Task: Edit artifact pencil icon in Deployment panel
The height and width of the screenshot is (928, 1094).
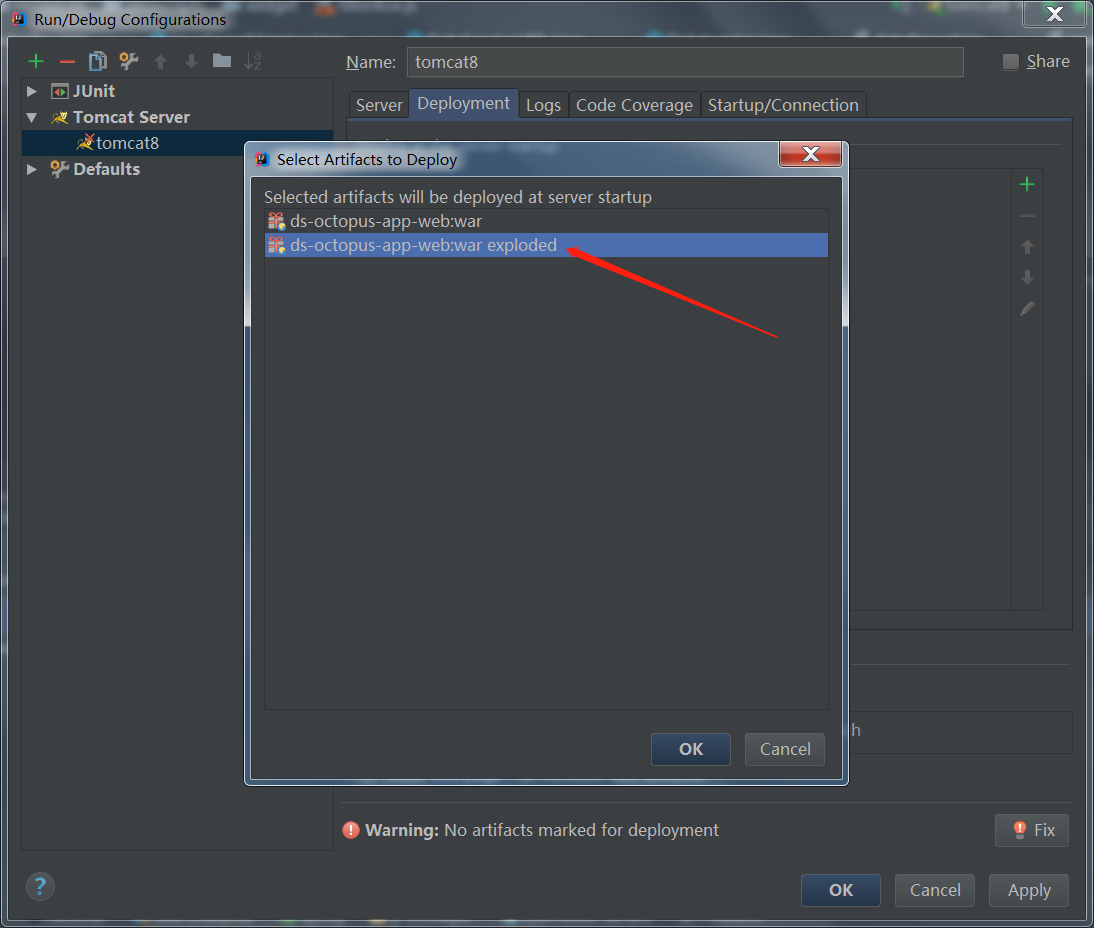Action: point(1027,308)
